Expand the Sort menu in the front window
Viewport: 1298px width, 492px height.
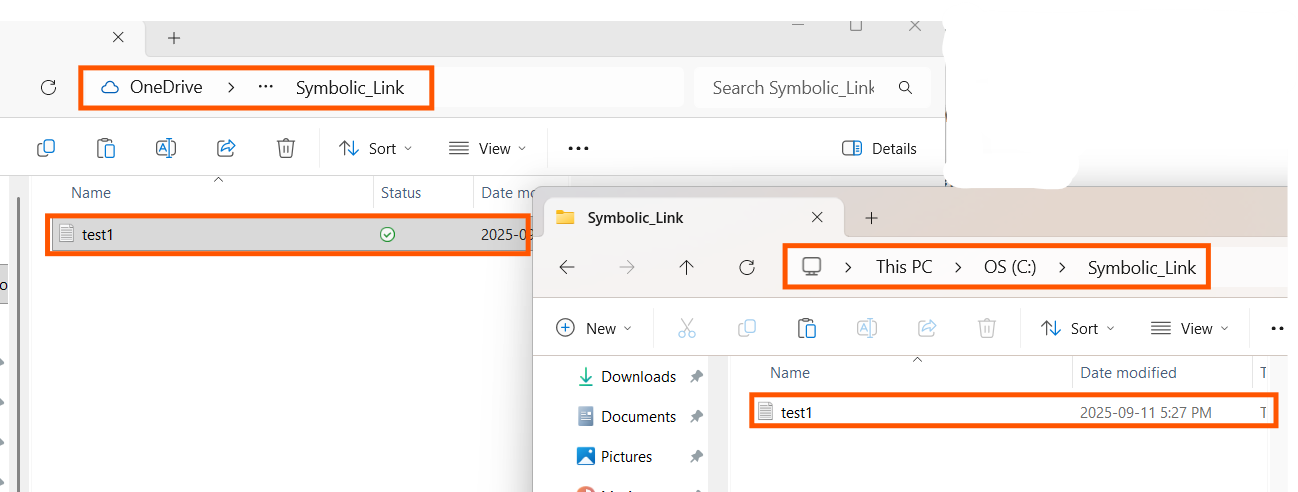click(x=1077, y=328)
